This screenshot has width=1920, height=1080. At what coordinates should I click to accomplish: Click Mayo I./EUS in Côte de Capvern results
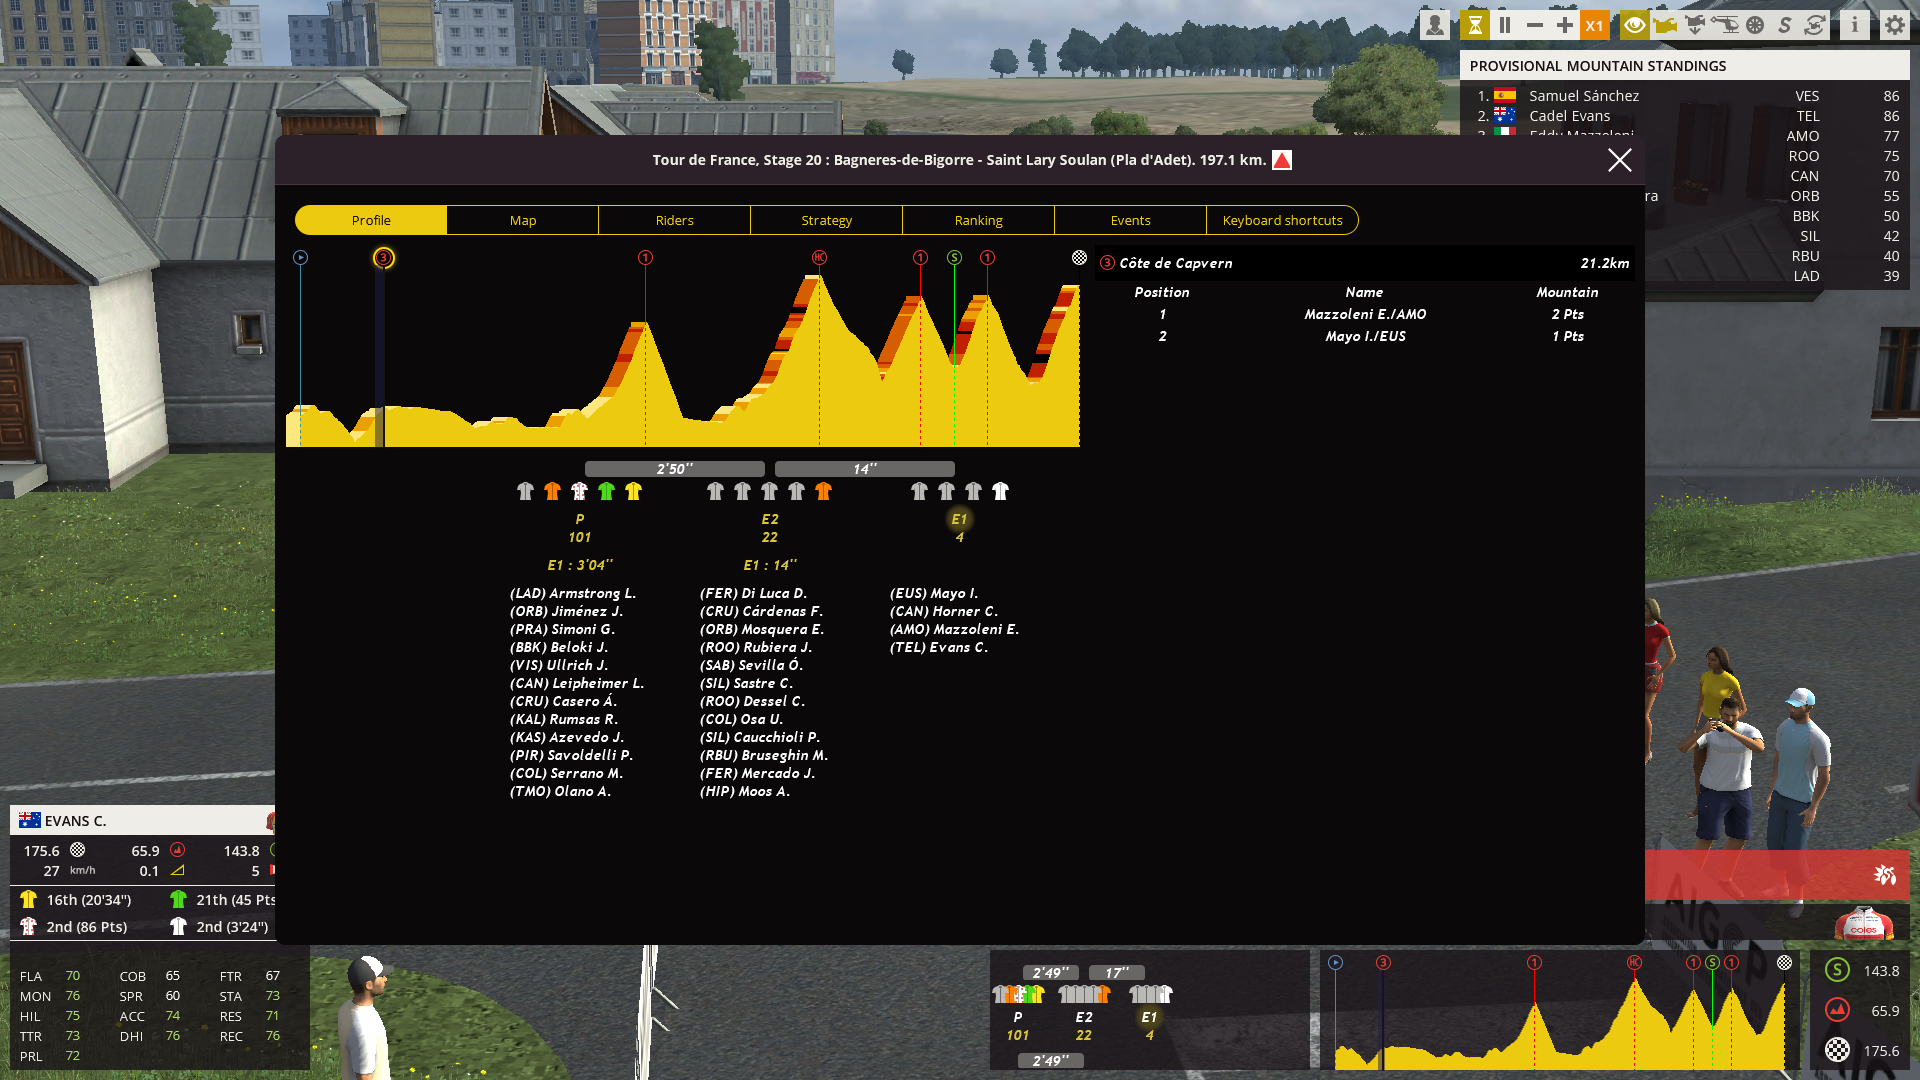pos(1365,336)
